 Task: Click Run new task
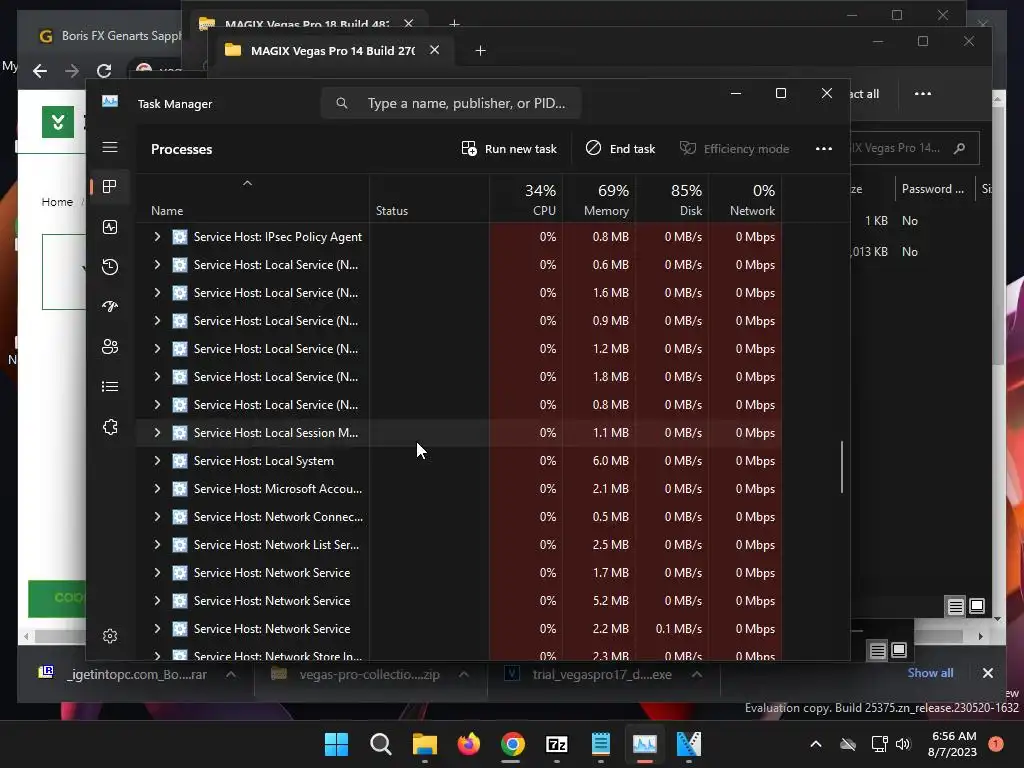[509, 149]
